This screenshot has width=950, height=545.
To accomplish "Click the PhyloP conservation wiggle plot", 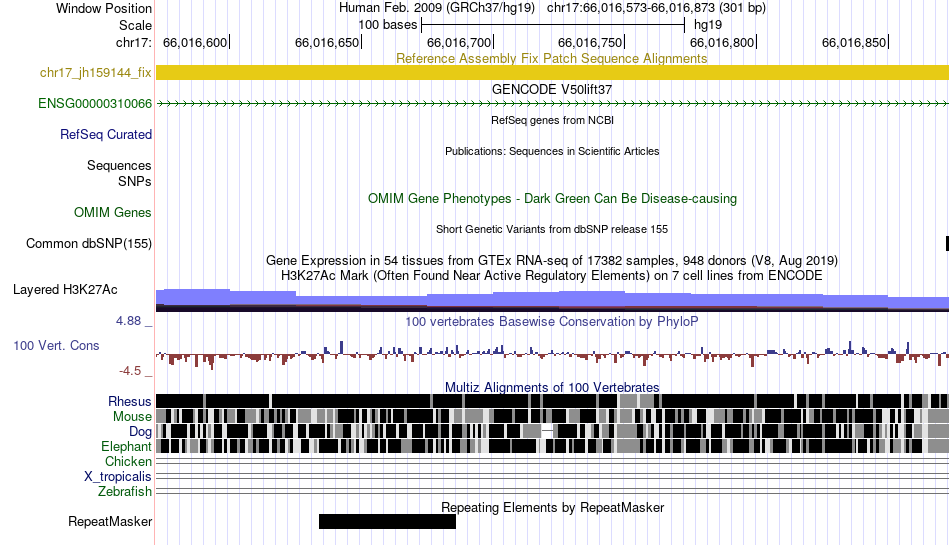I will pyautogui.click(x=552, y=354).
